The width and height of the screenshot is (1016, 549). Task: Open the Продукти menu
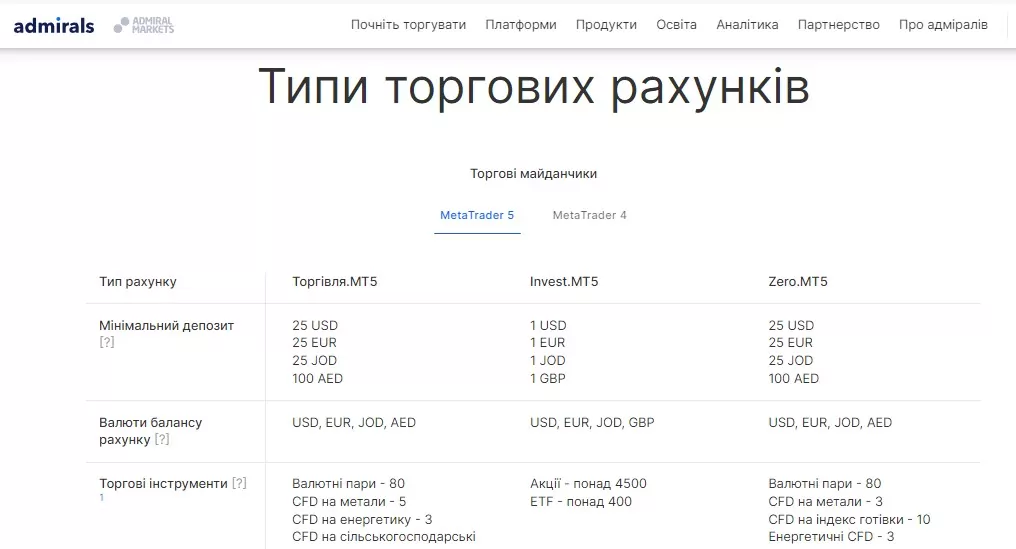pyautogui.click(x=606, y=25)
